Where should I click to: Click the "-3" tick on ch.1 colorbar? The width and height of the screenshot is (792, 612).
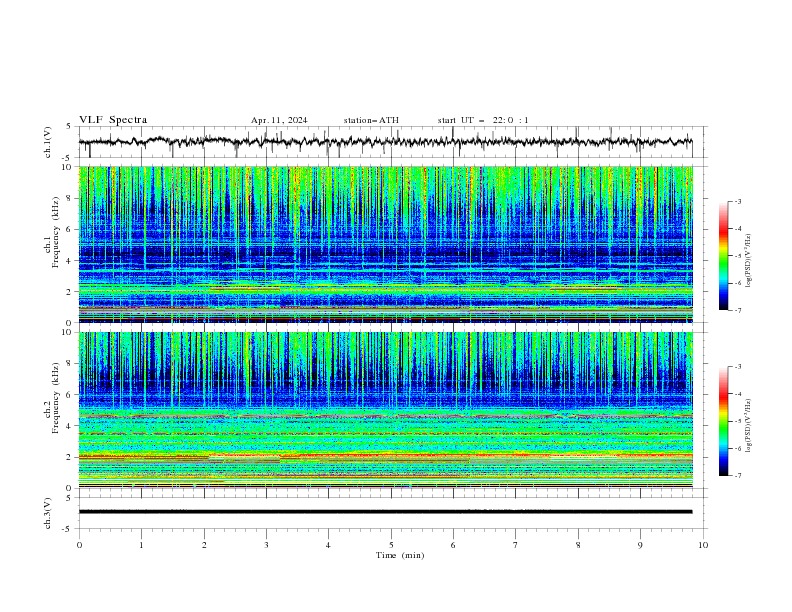click(x=738, y=201)
